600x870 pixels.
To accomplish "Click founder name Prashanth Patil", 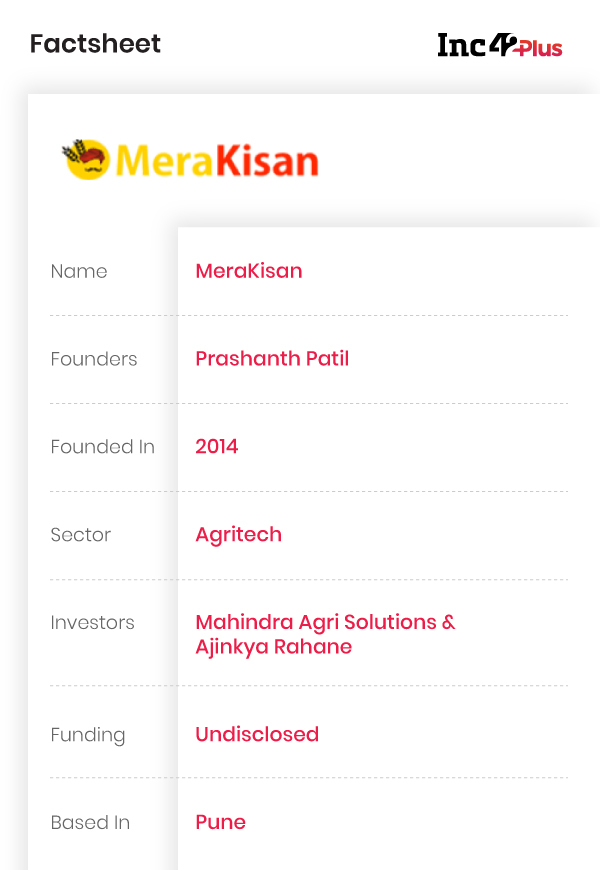I will (x=272, y=358).
